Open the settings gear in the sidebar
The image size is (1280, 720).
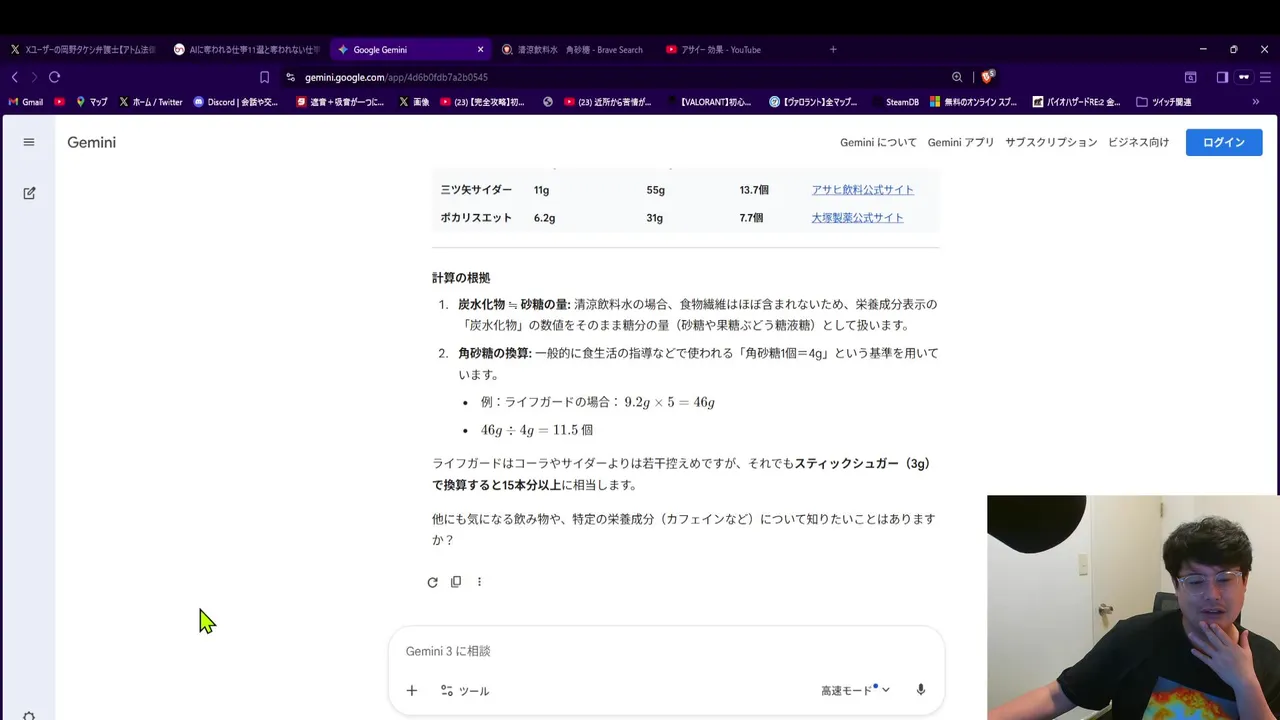pyautogui.click(x=29, y=715)
